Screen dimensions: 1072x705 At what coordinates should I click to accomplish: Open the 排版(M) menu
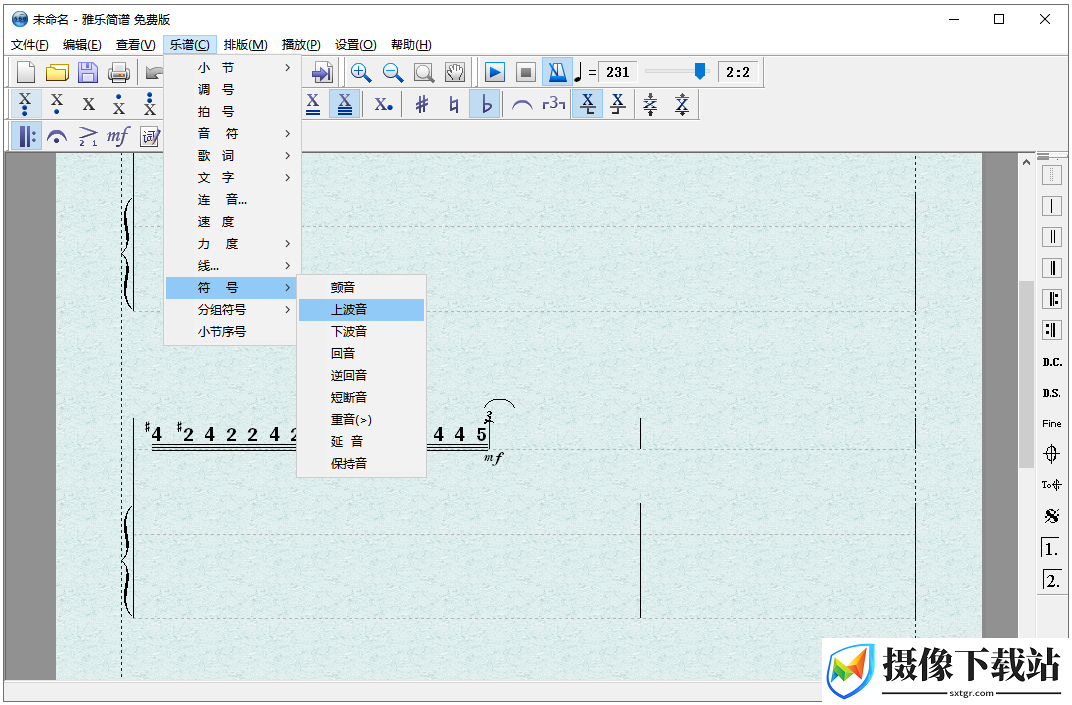[x=245, y=44]
